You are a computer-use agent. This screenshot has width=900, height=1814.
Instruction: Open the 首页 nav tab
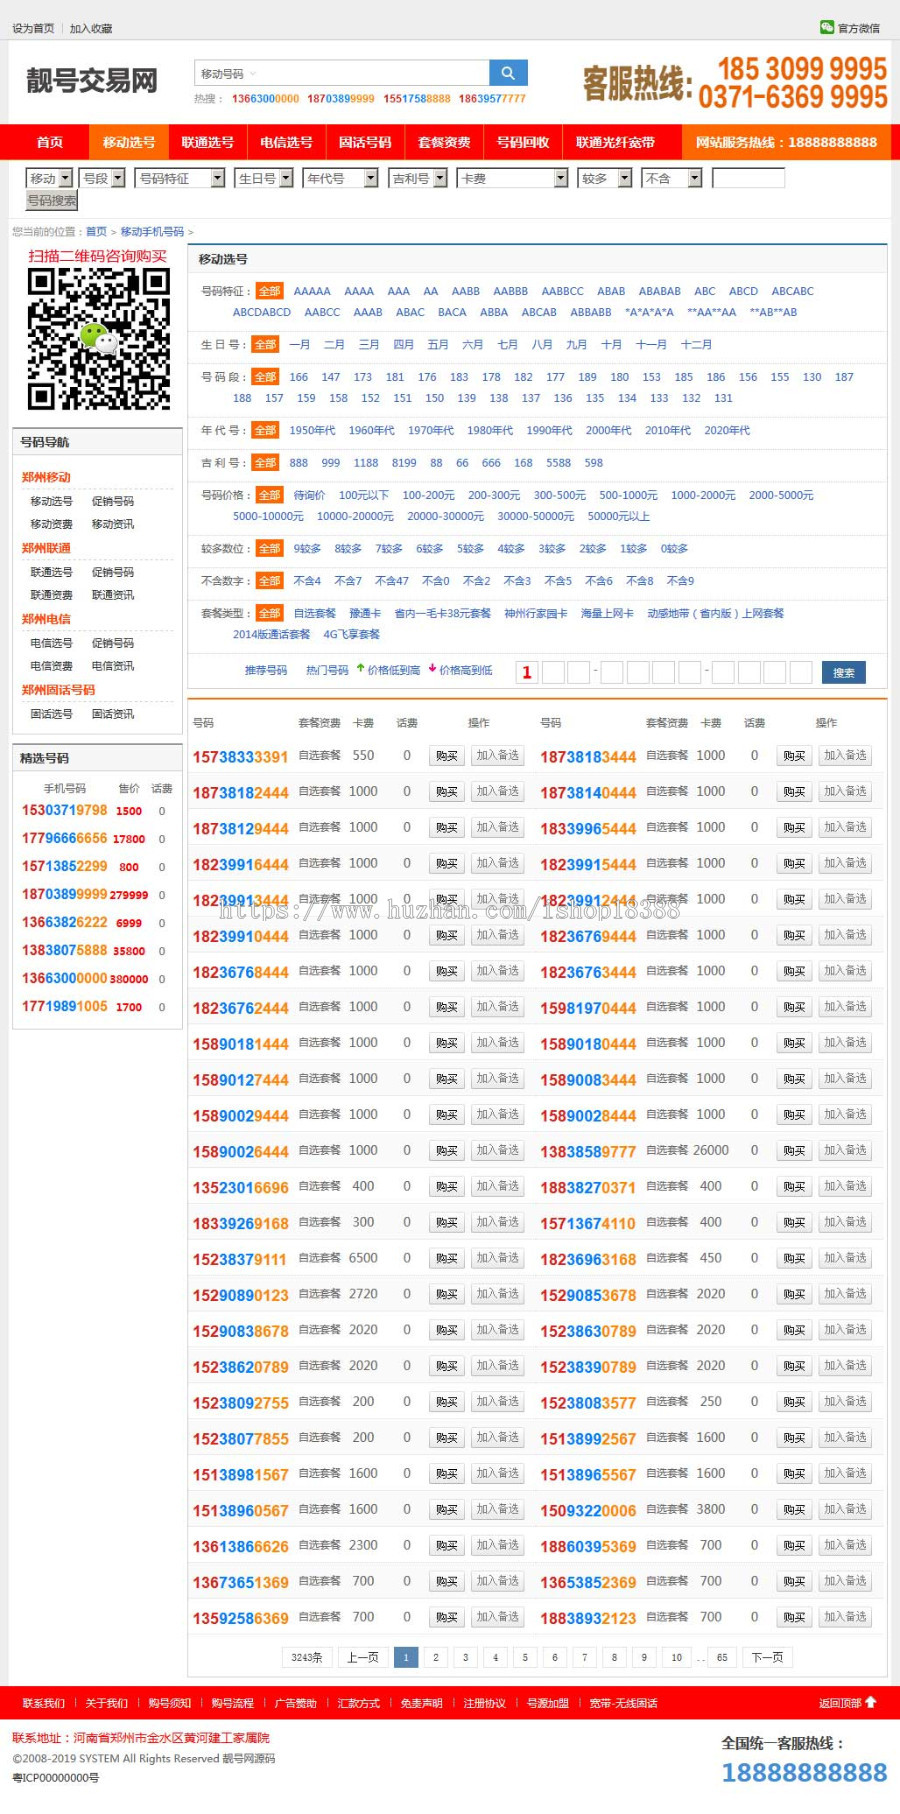pos(50,142)
